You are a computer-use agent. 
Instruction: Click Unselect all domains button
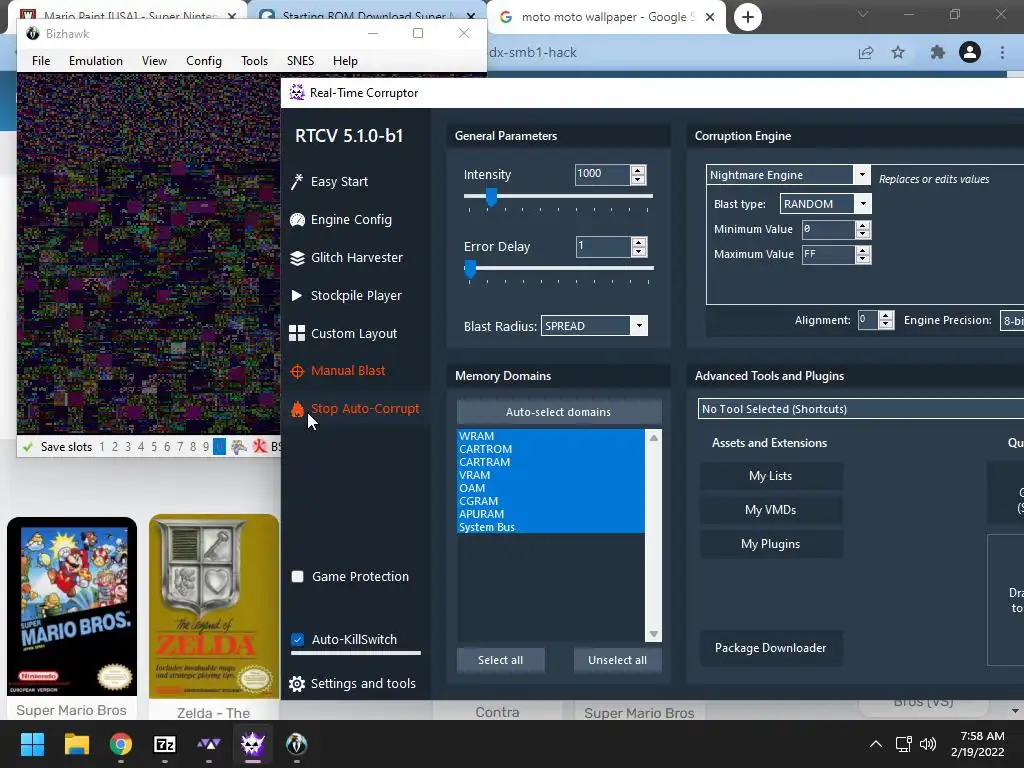coord(617,660)
